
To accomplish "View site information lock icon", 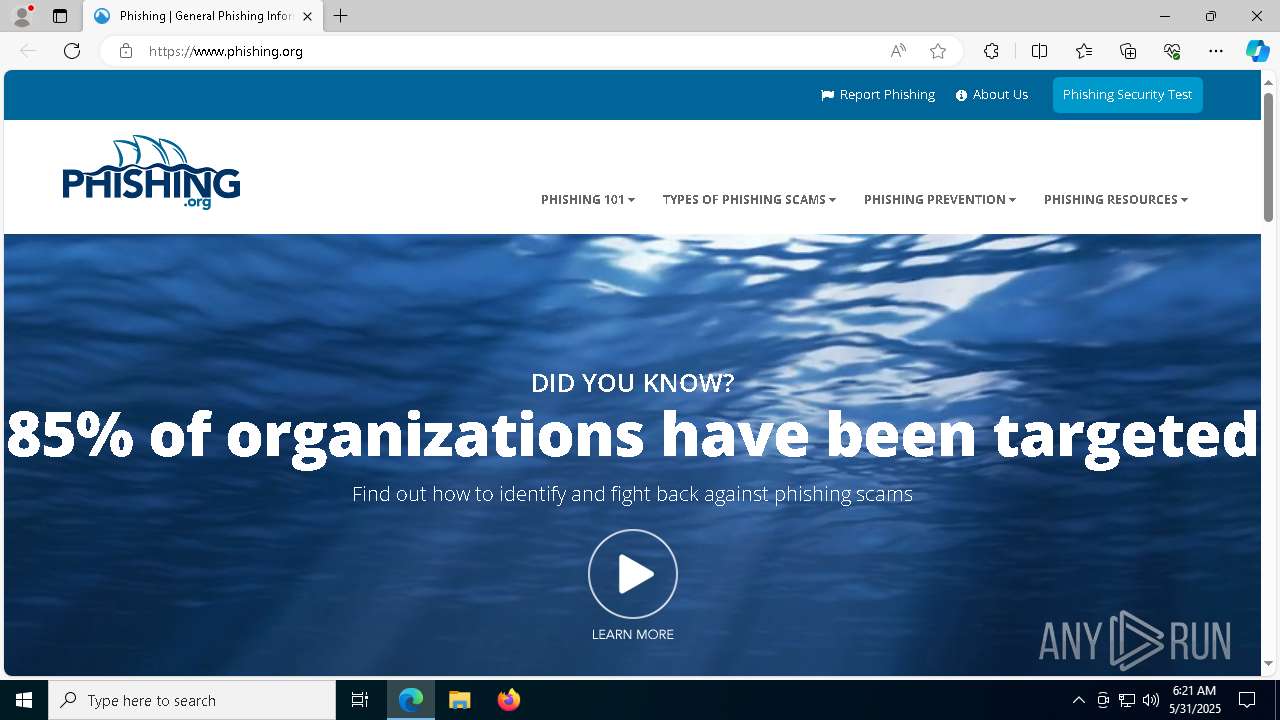I will (x=126, y=51).
